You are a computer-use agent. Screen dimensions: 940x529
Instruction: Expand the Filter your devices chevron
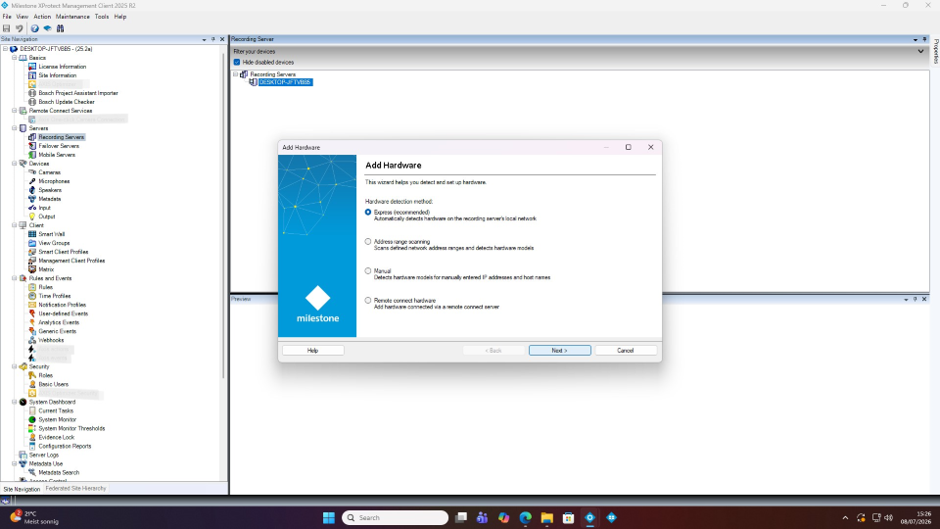pos(921,52)
